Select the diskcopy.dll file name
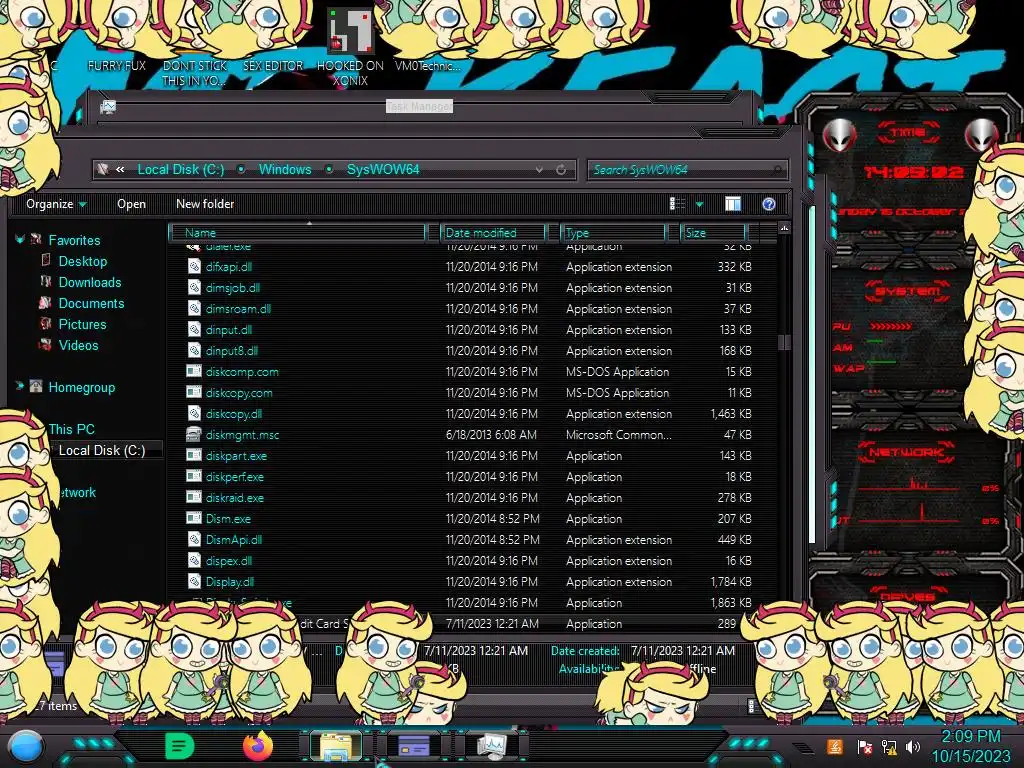The height and width of the screenshot is (768, 1024). click(234, 413)
